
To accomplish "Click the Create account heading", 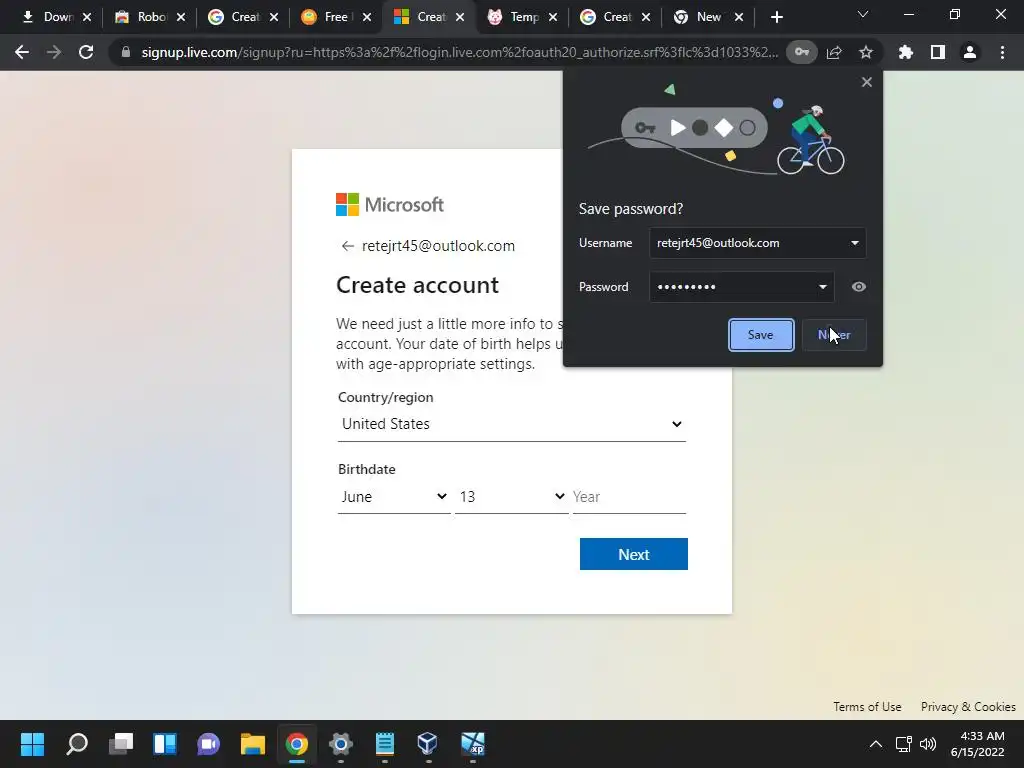I will click(417, 285).
